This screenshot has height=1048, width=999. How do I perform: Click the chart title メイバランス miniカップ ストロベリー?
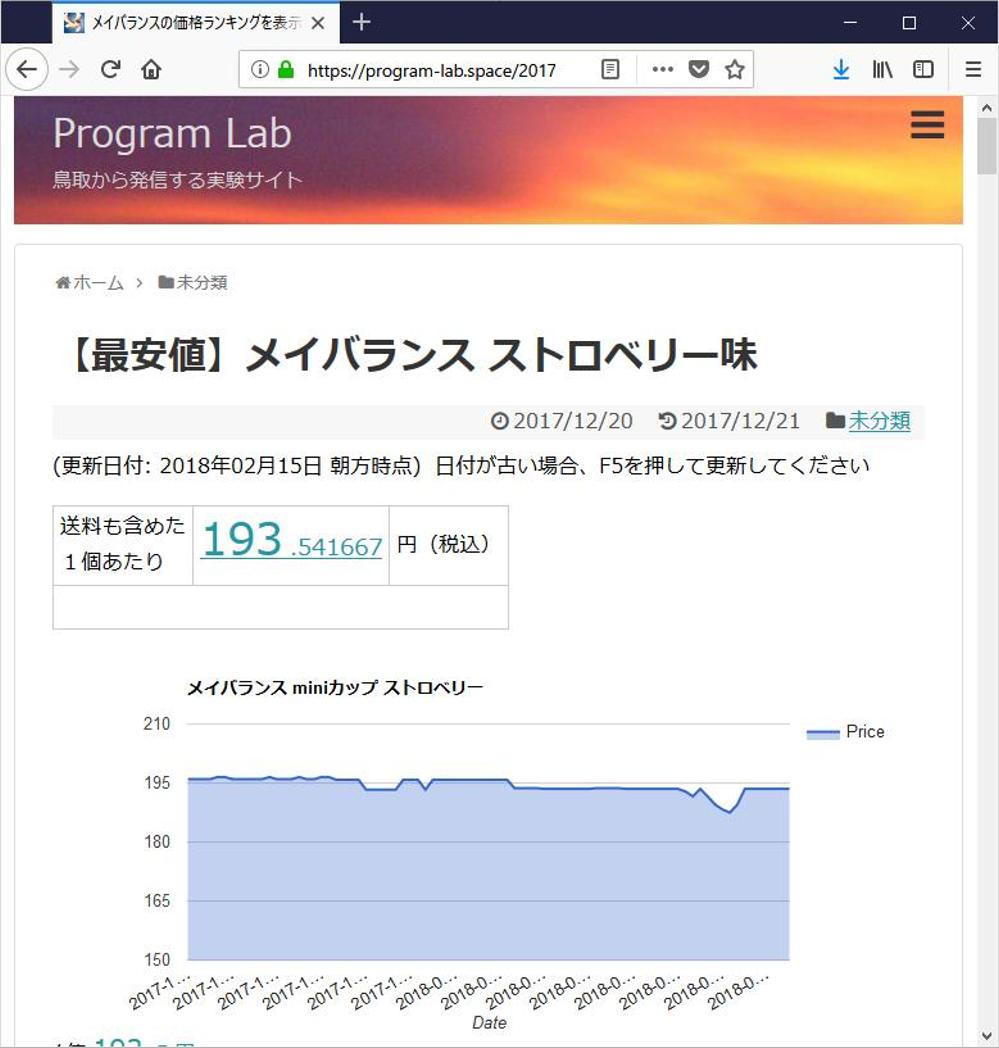coord(335,687)
